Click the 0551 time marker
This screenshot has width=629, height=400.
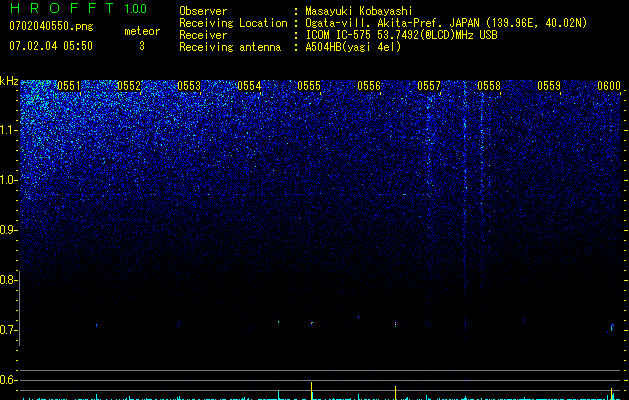click(x=69, y=86)
